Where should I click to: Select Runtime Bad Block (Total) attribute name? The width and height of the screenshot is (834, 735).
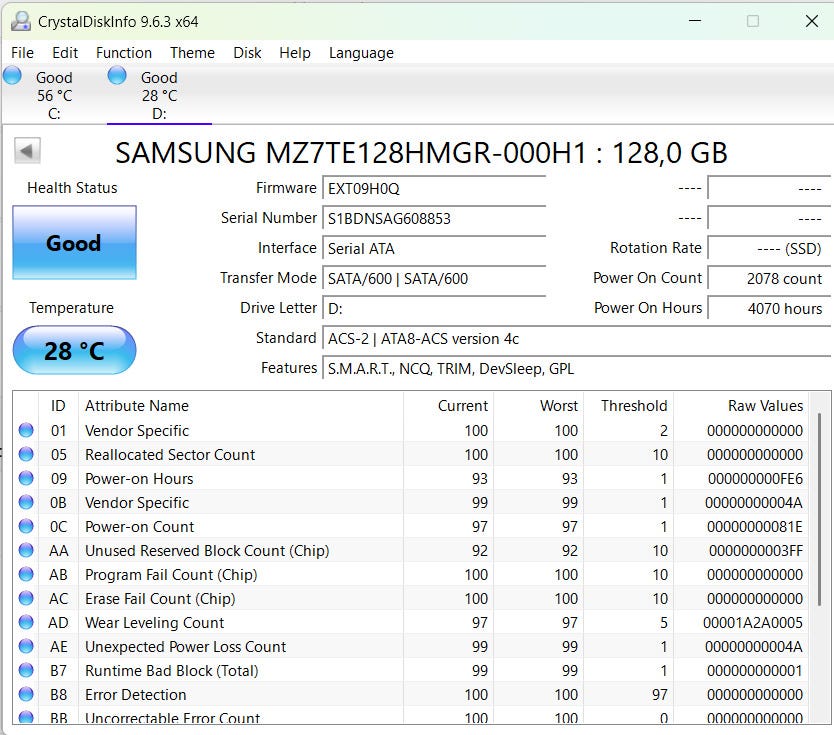pyautogui.click(x=172, y=671)
